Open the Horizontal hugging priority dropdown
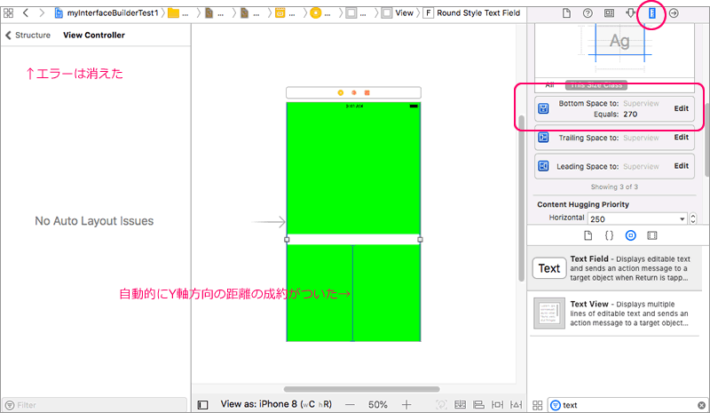This screenshot has width=710, height=413. 638,218
